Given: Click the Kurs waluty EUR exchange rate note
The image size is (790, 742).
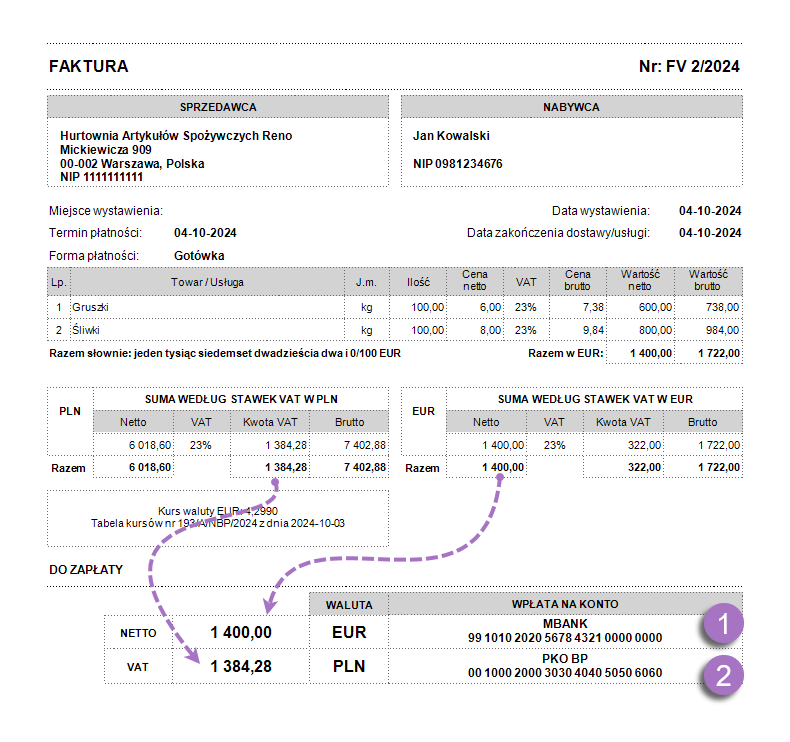Looking at the screenshot, I should [218, 510].
